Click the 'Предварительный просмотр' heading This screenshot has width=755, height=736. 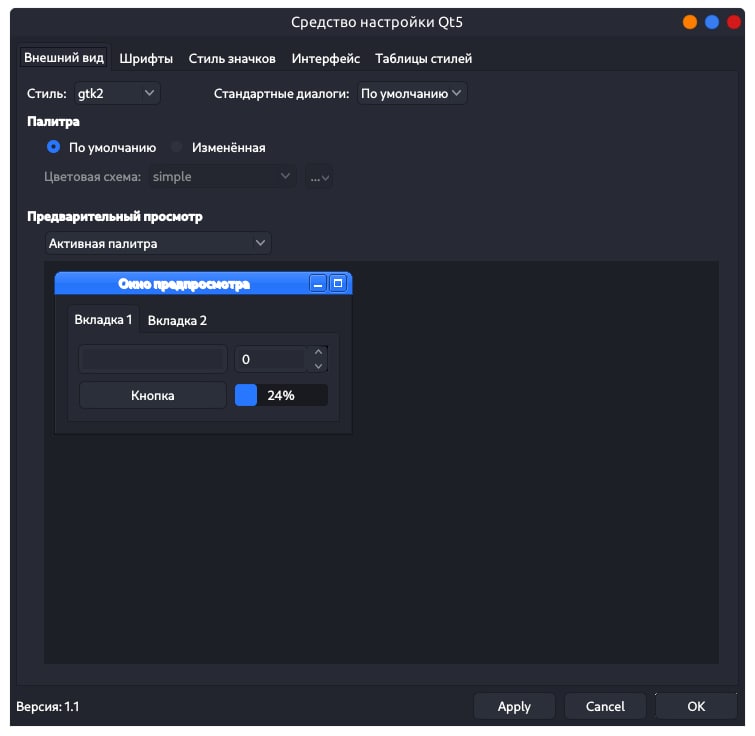[x=115, y=217]
